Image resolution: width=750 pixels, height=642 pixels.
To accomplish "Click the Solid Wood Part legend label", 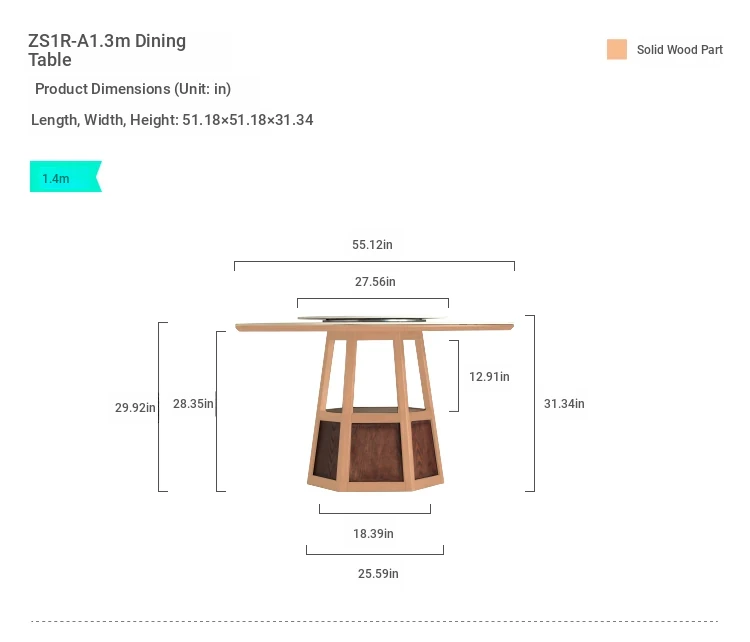I will (x=679, y=50).
